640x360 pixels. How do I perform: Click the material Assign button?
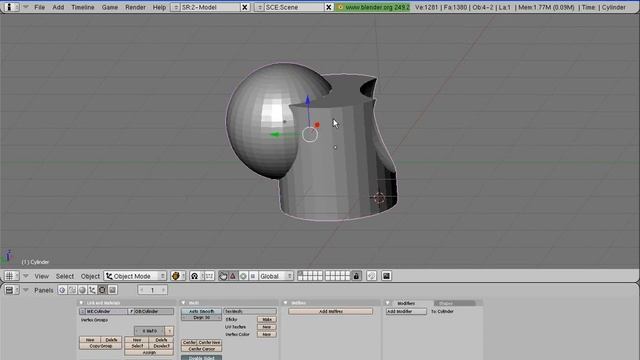(x=149, y=352)
